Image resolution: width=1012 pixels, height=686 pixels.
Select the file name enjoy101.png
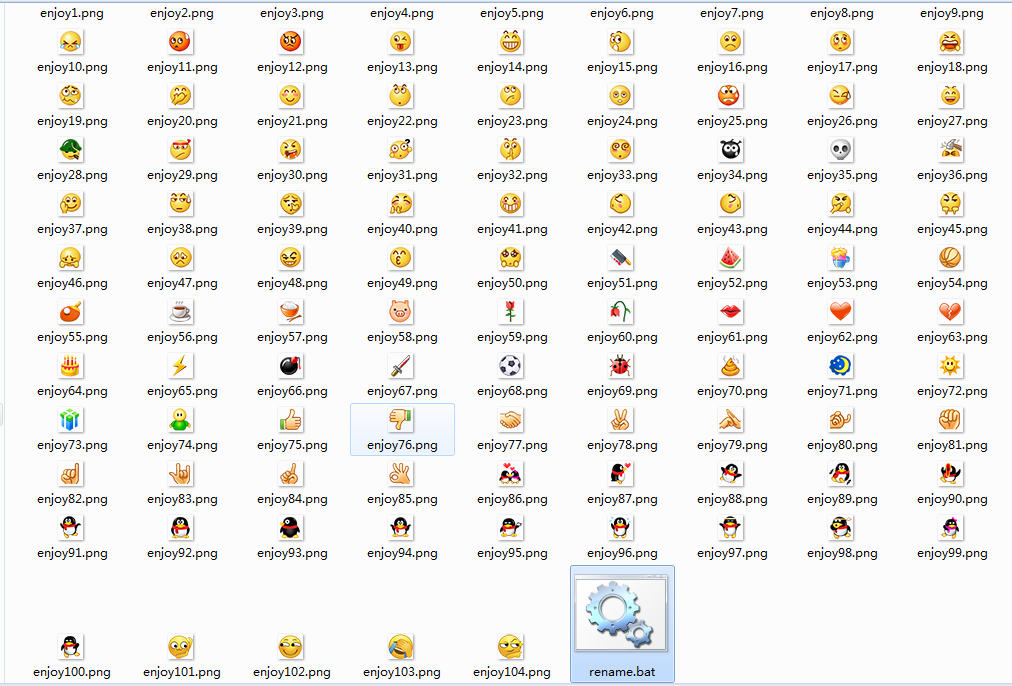pos(182,672)
